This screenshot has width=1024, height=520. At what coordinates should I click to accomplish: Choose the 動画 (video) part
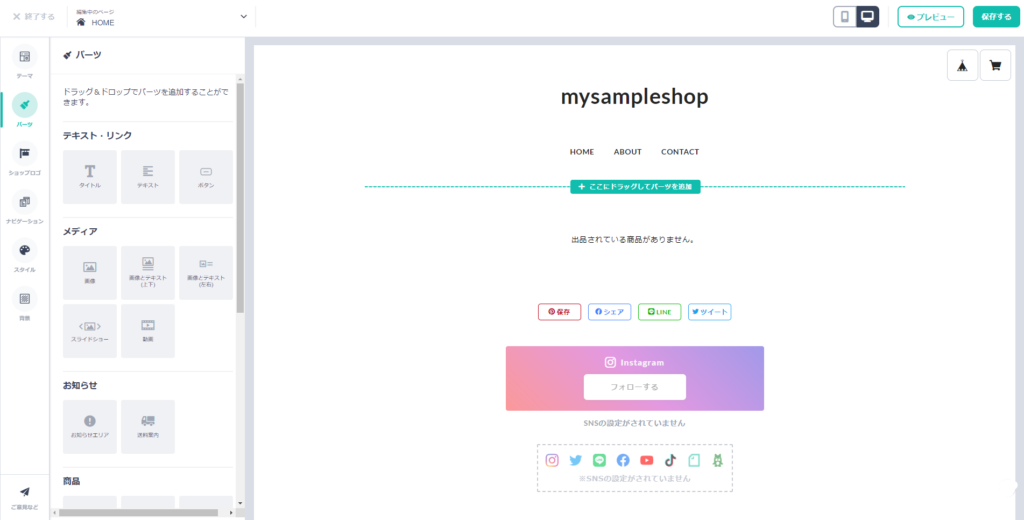point(148,330)
